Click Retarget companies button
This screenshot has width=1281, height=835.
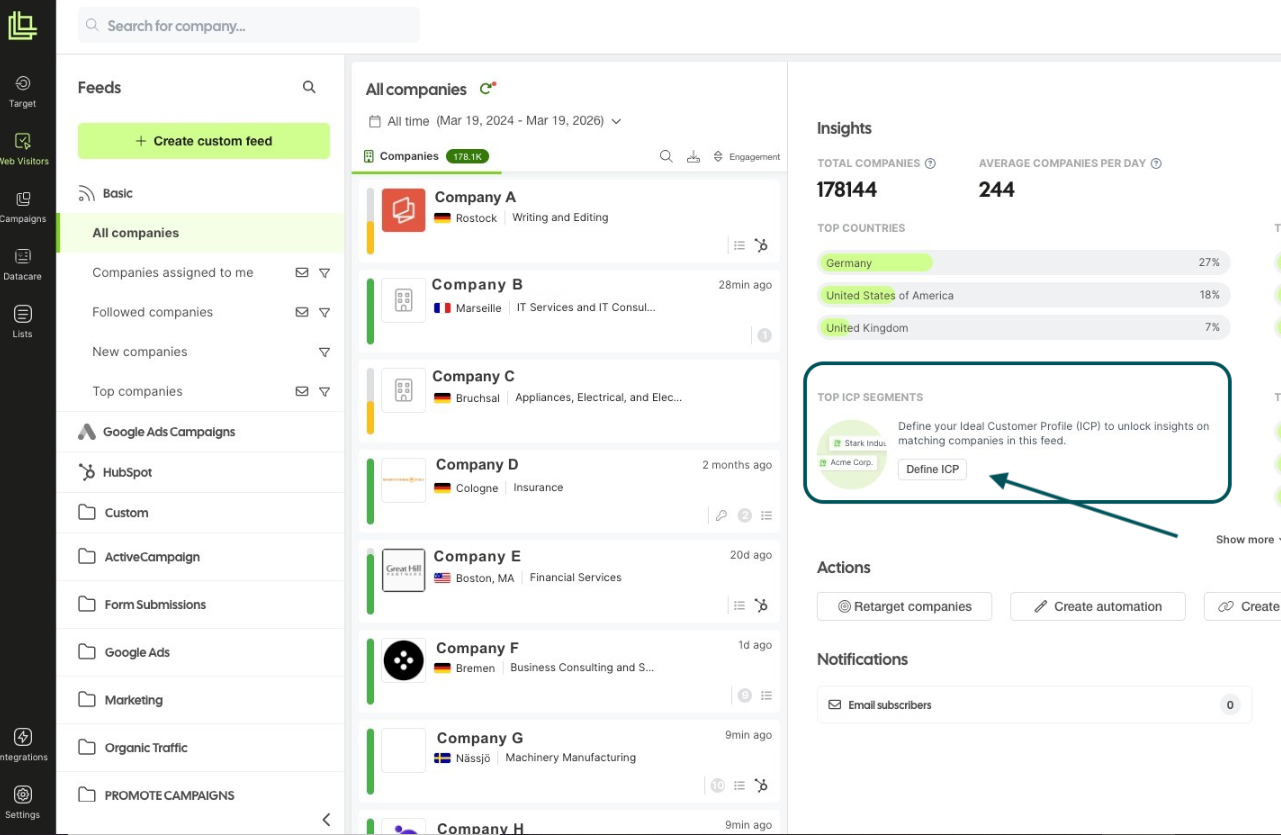[x=904, y=606]
